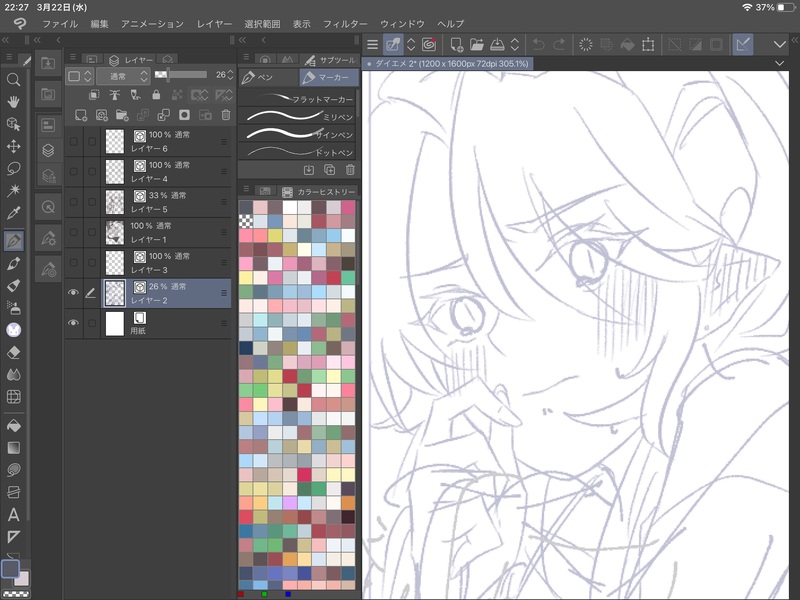Open the 編集 menu

click(x=99, y=24)
